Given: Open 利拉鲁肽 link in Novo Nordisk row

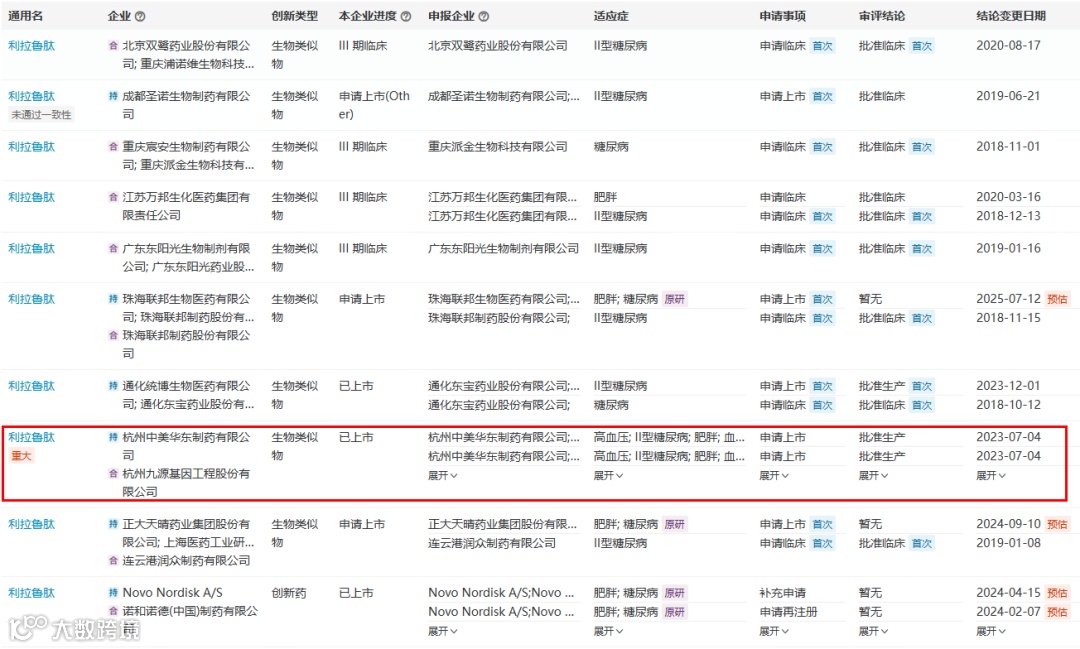Looking at the screenshot, I should point(32,593).
